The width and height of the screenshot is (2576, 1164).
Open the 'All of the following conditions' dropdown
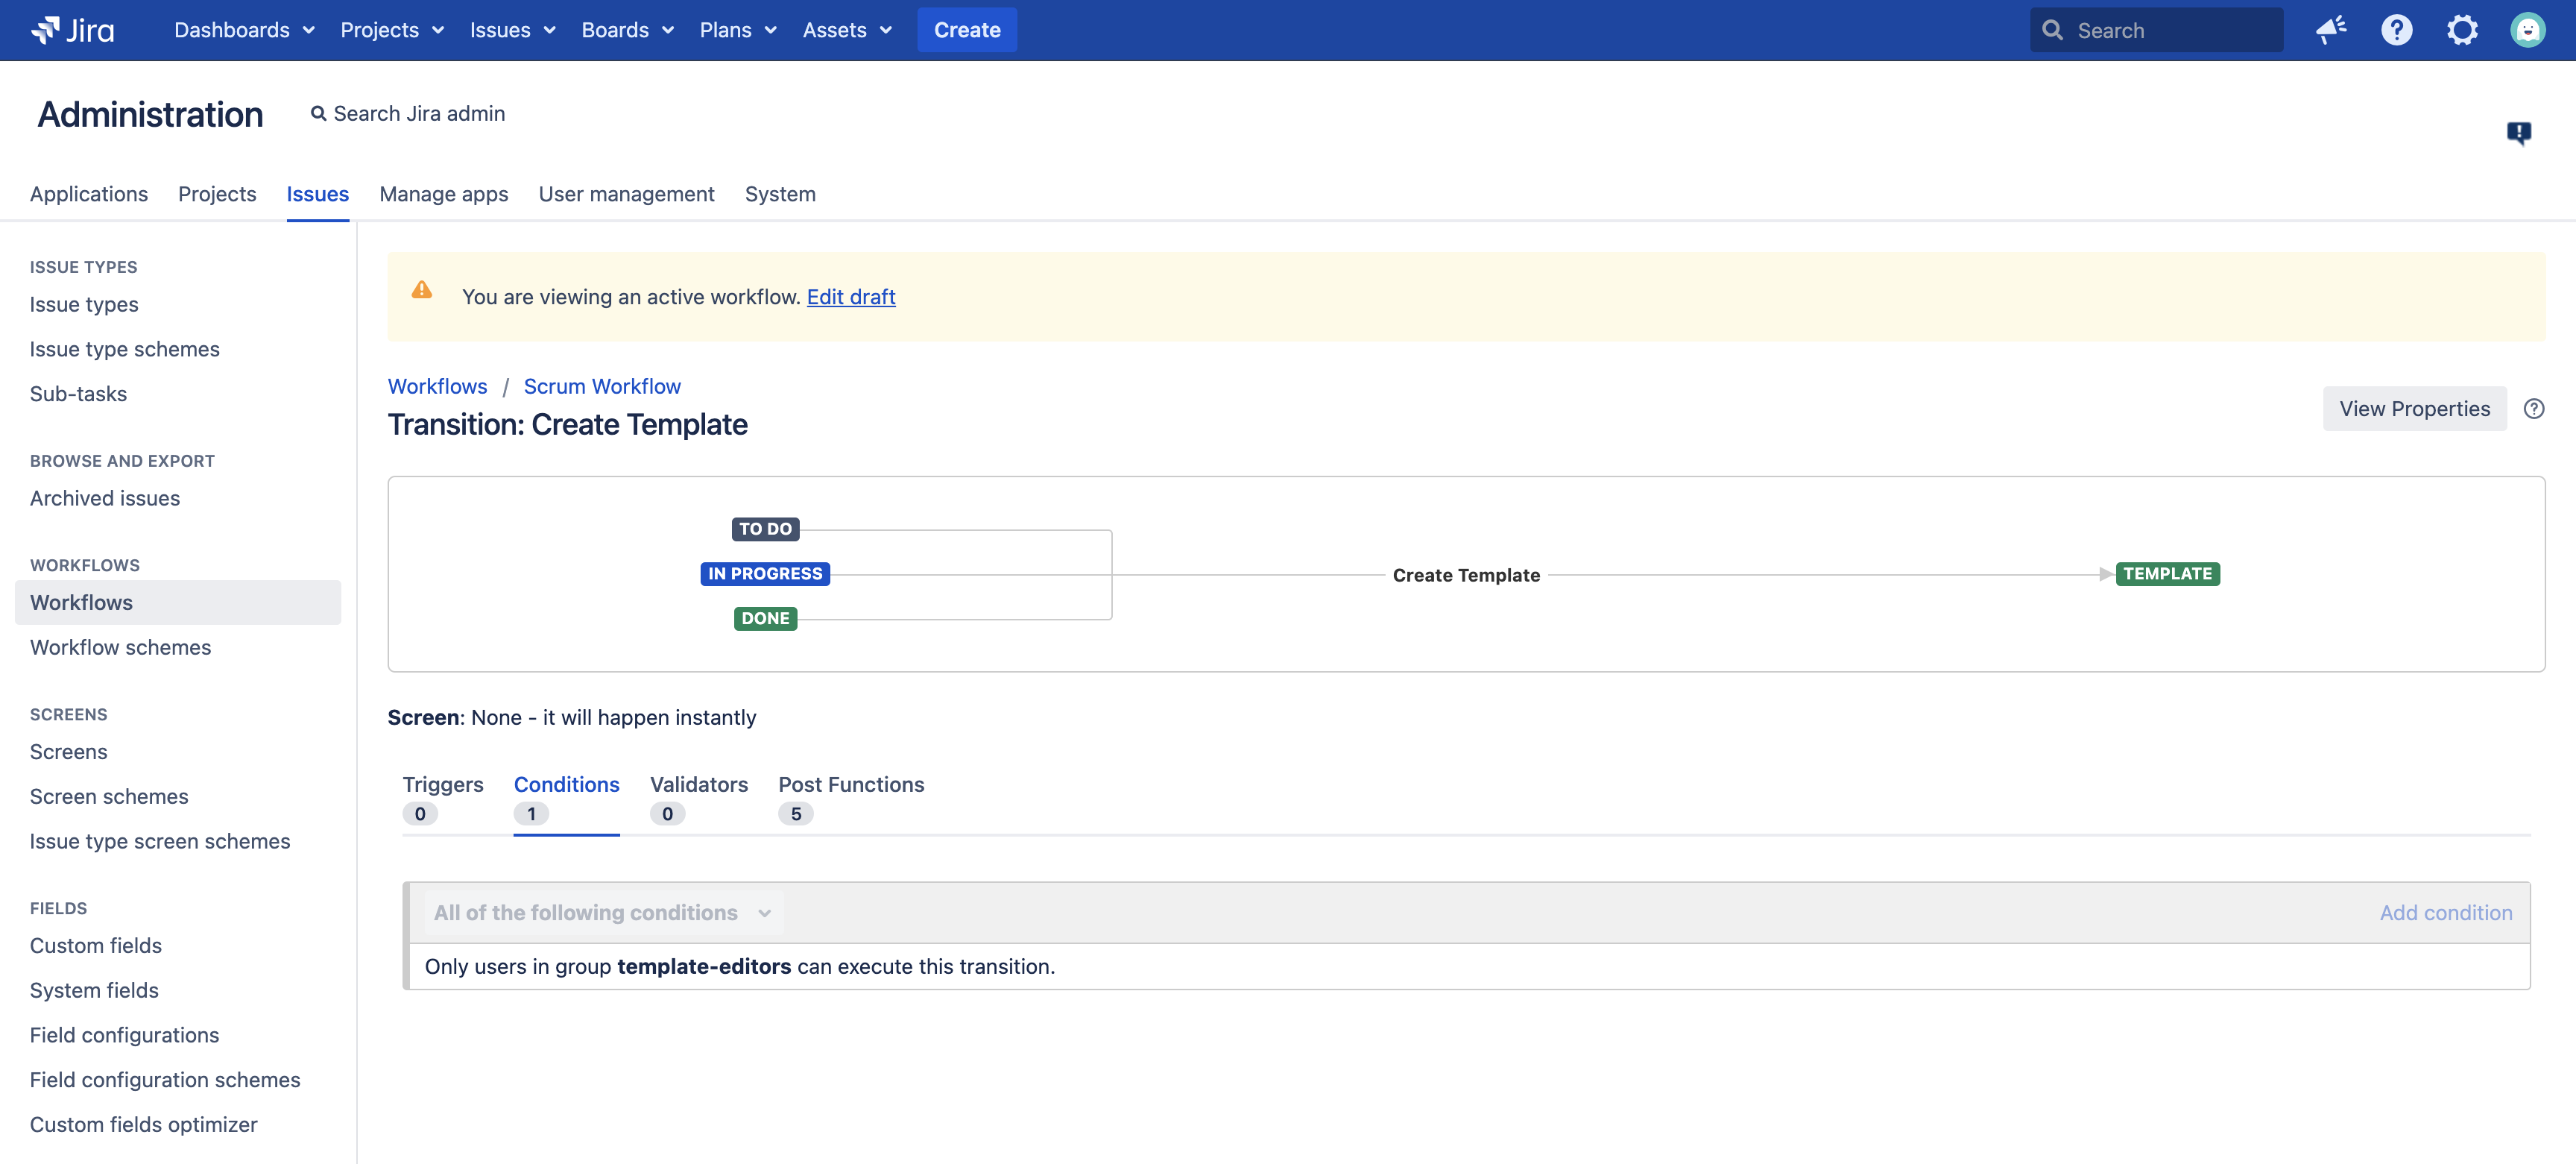[601, 913]
